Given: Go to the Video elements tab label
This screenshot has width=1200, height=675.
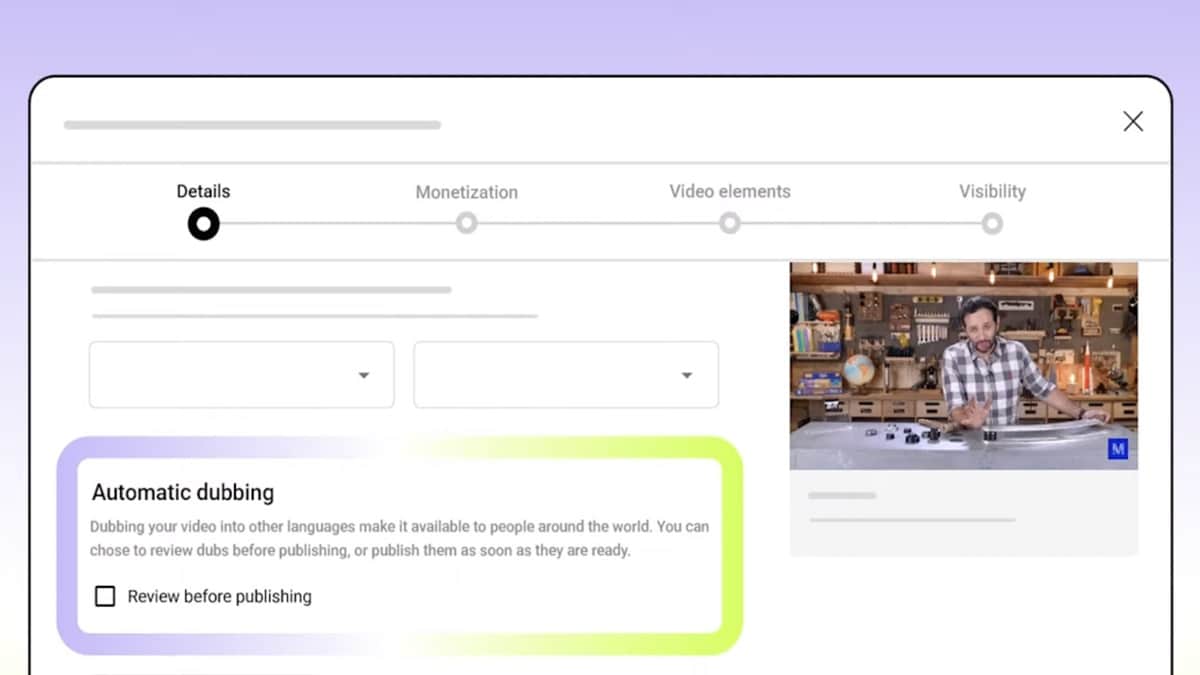Looking at the screenshot, I should (730, 191).
